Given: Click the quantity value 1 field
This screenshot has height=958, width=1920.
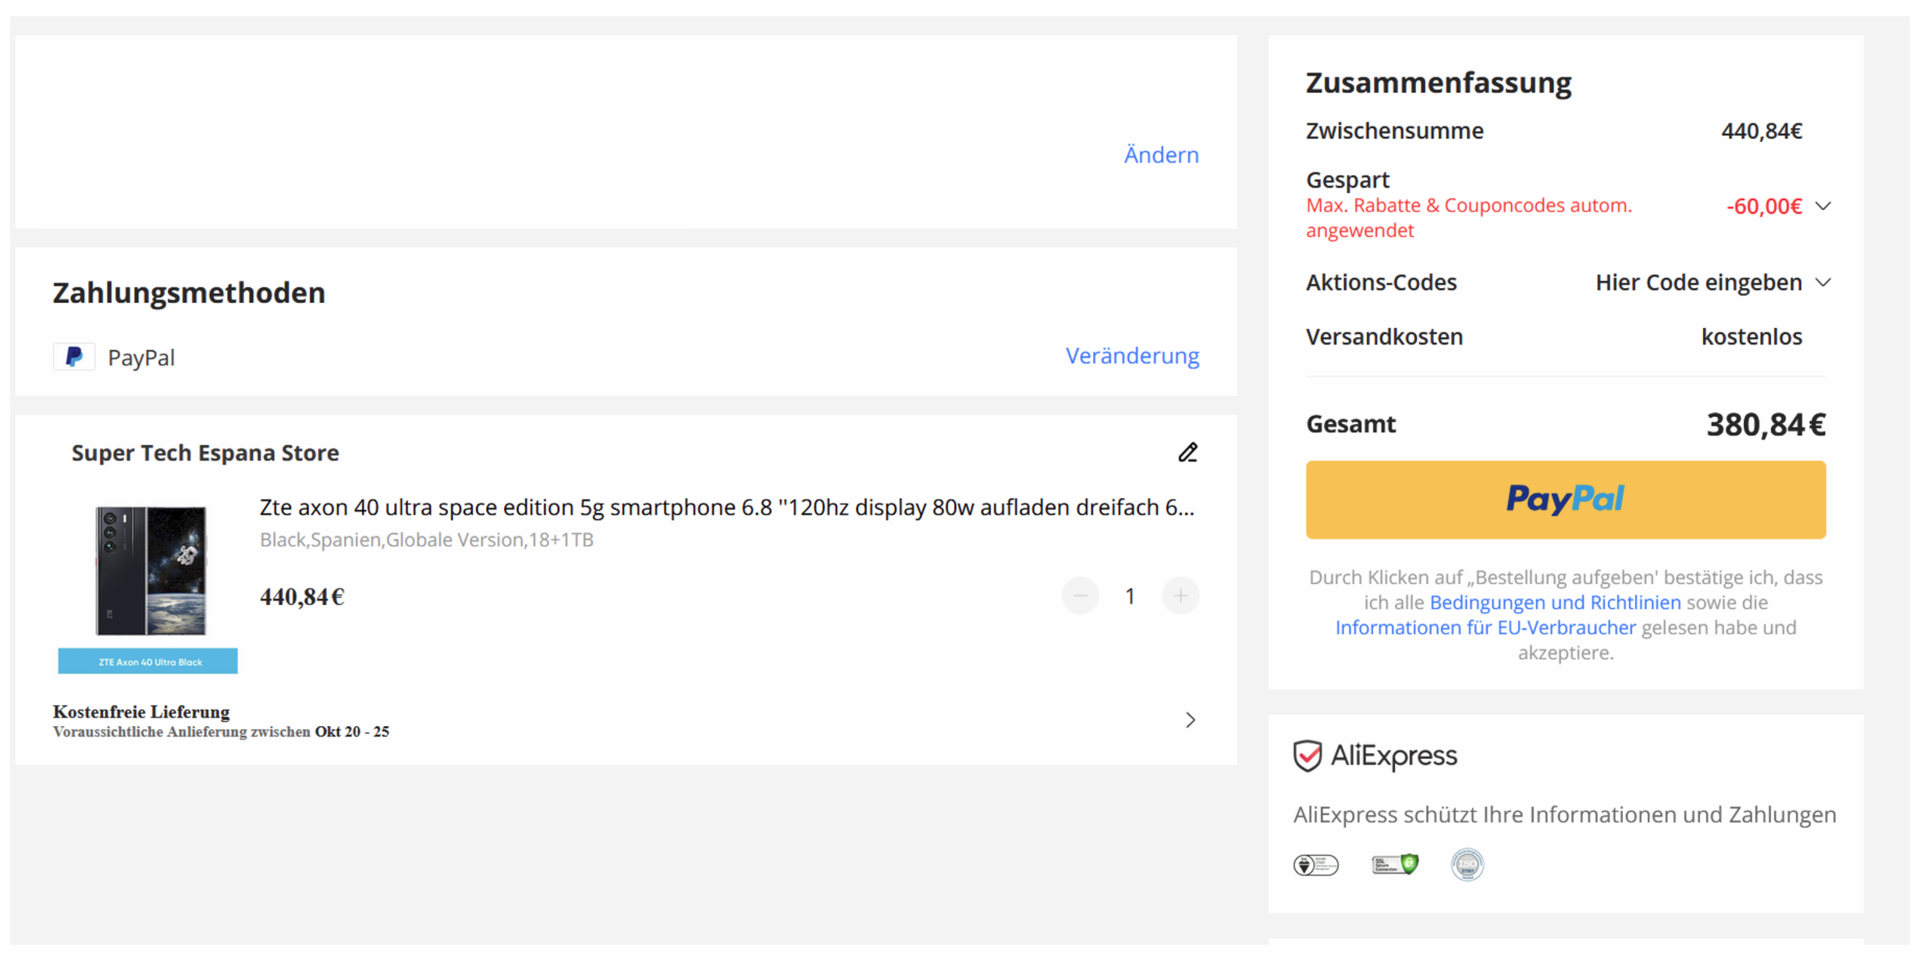Looking at the screenshot, I should (1130, 596).
